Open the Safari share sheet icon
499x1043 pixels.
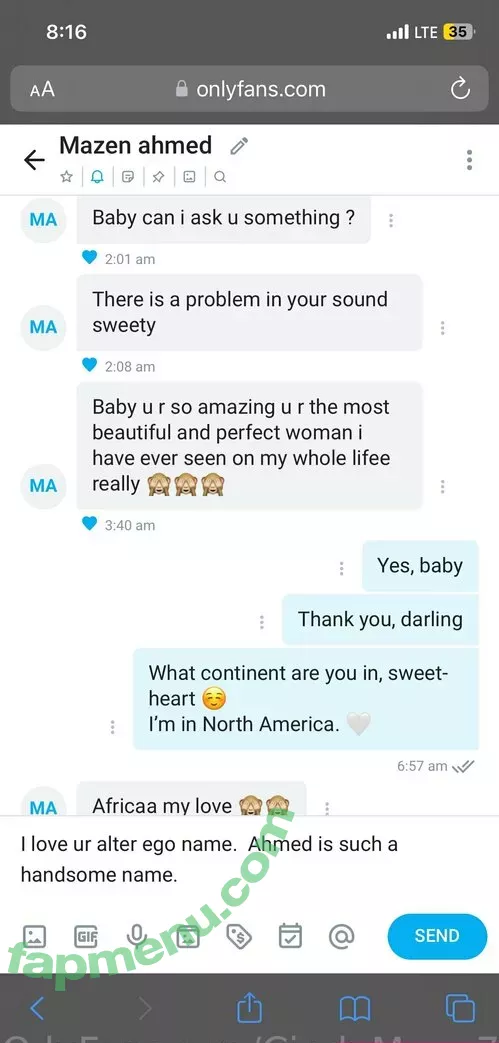pos(250,1007)
